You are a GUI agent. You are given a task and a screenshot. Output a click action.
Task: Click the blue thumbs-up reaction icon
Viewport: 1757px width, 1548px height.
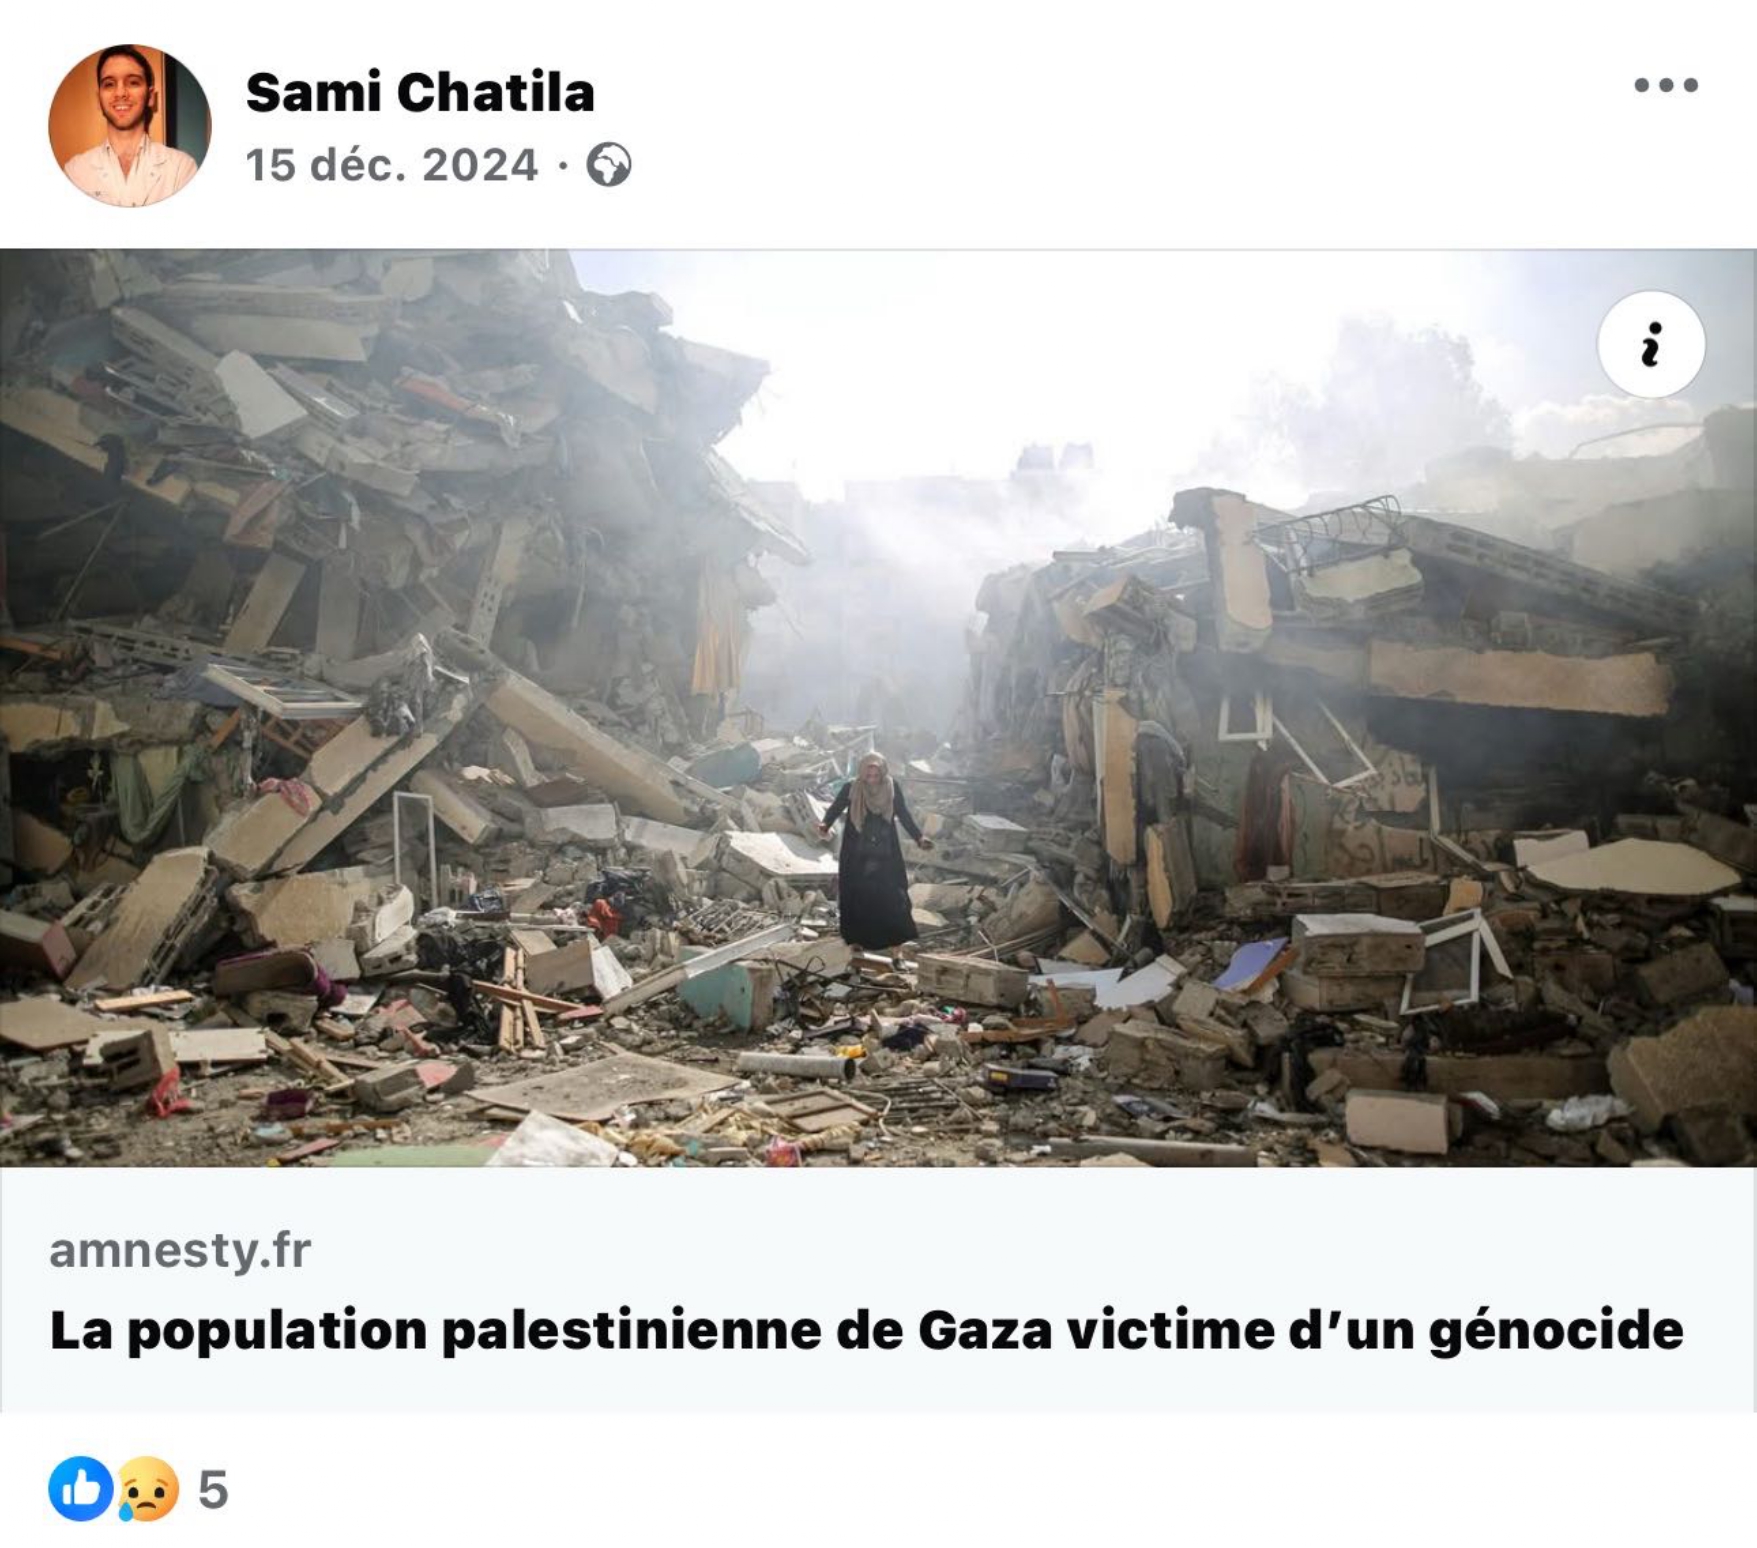click(80, 1489)
